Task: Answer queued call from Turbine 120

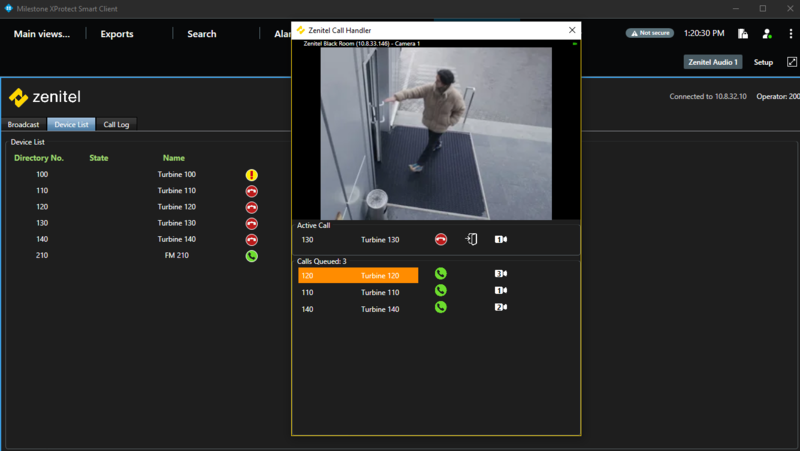Action: (x=440, y=274)
